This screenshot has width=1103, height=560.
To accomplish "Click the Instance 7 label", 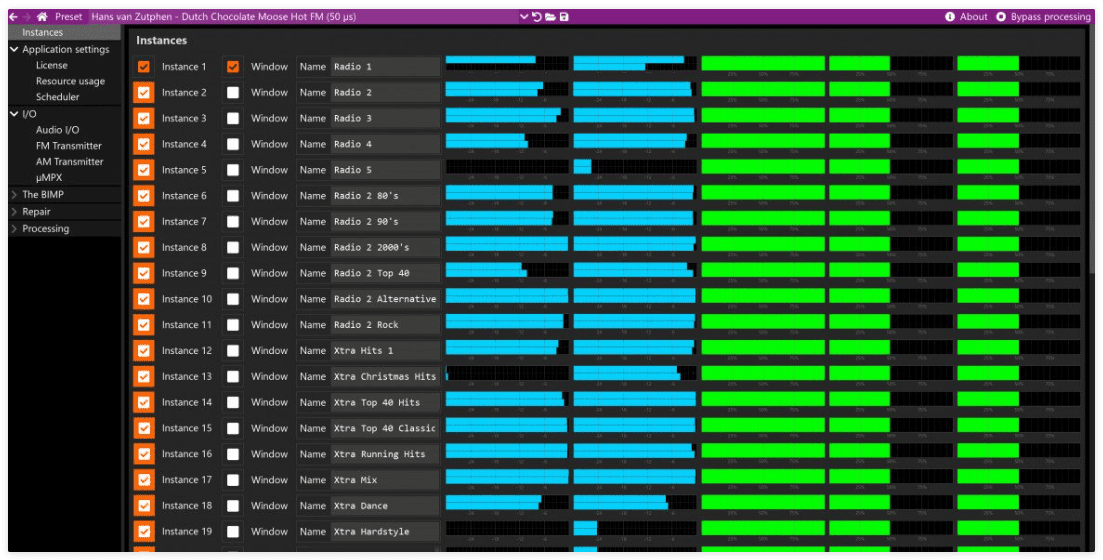I will 184,222.
